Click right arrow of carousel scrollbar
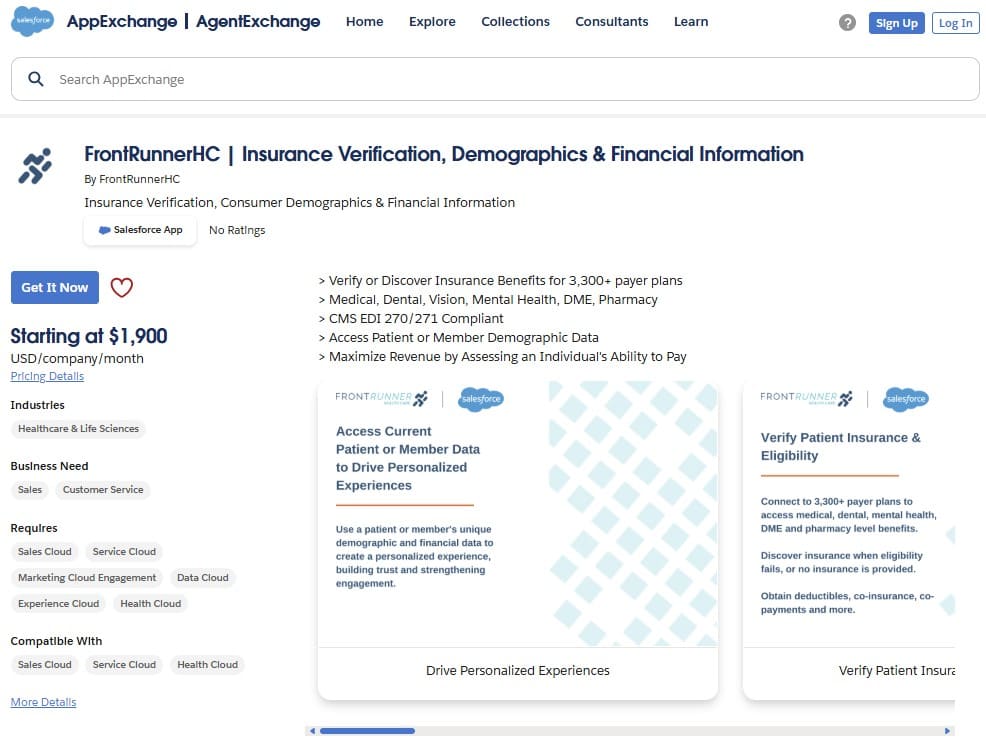 pos(947,730)
